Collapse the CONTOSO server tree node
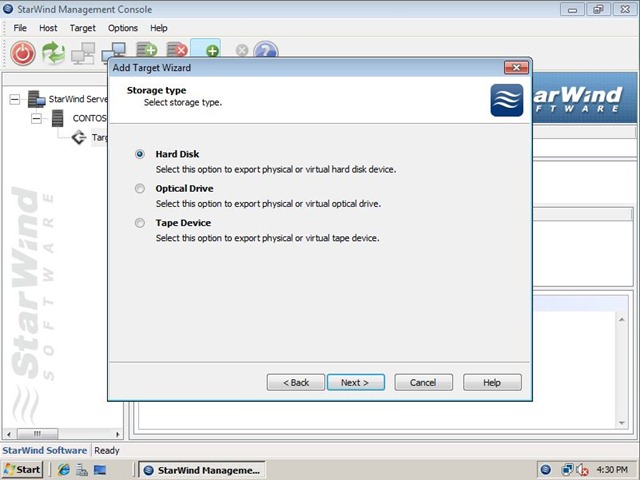The width and height of the screenshot is (640, 480). pyautogui.click(x=36, y=118)
